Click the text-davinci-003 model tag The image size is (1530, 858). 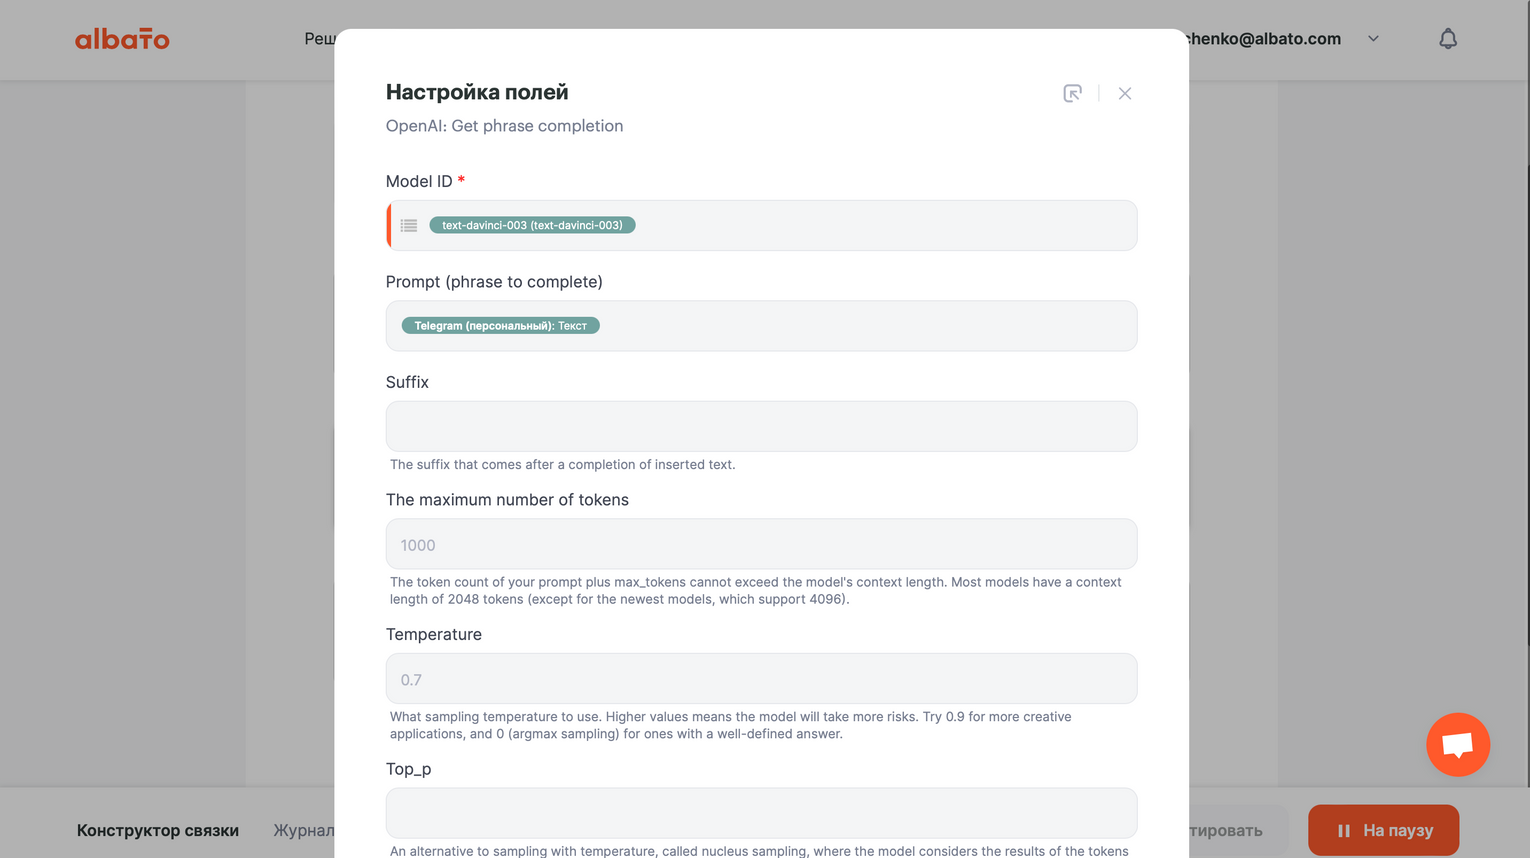532,226
